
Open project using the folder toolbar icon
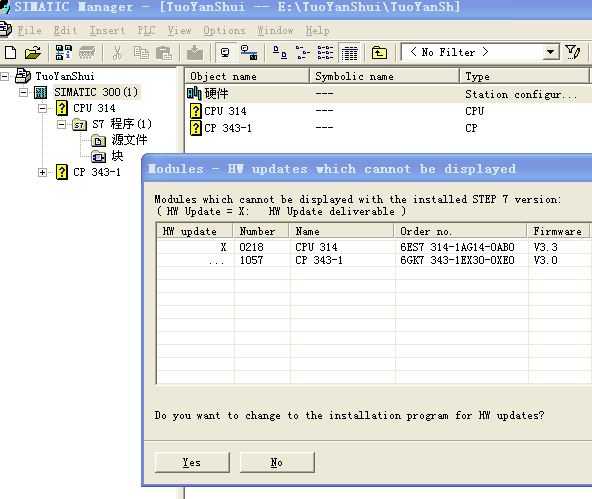[x=33, y=52]
